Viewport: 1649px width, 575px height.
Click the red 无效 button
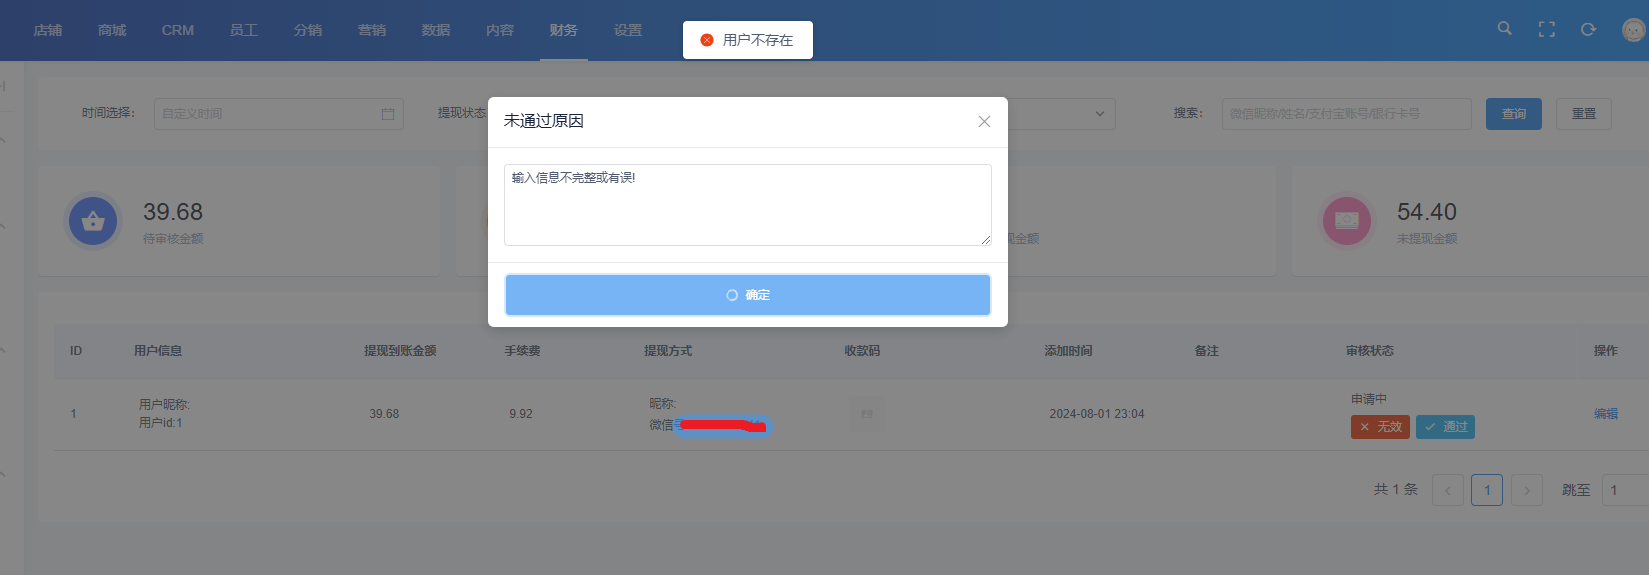click(1380, 427)
